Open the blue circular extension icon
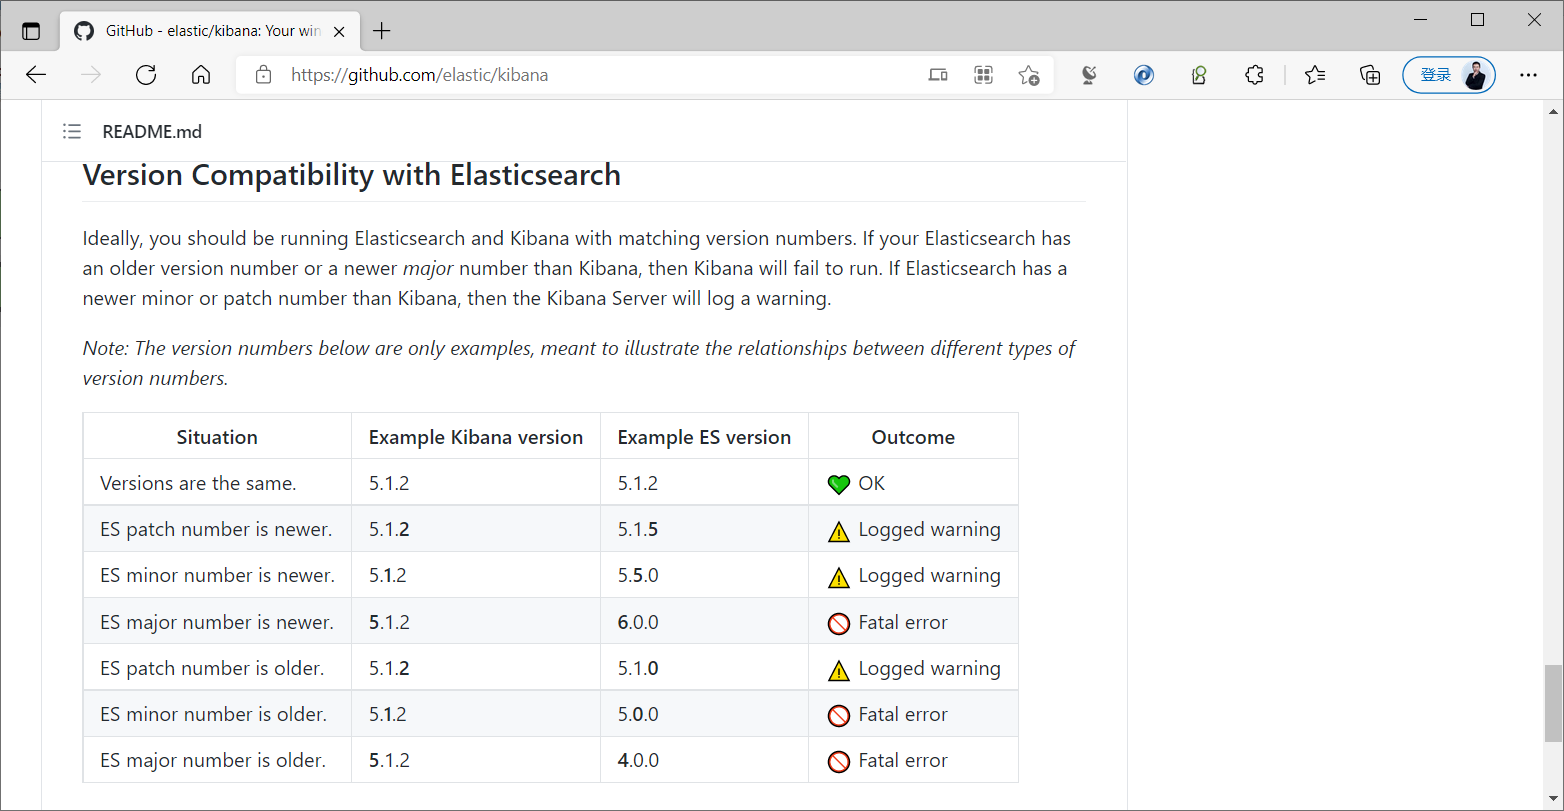 click(1144, 75)
